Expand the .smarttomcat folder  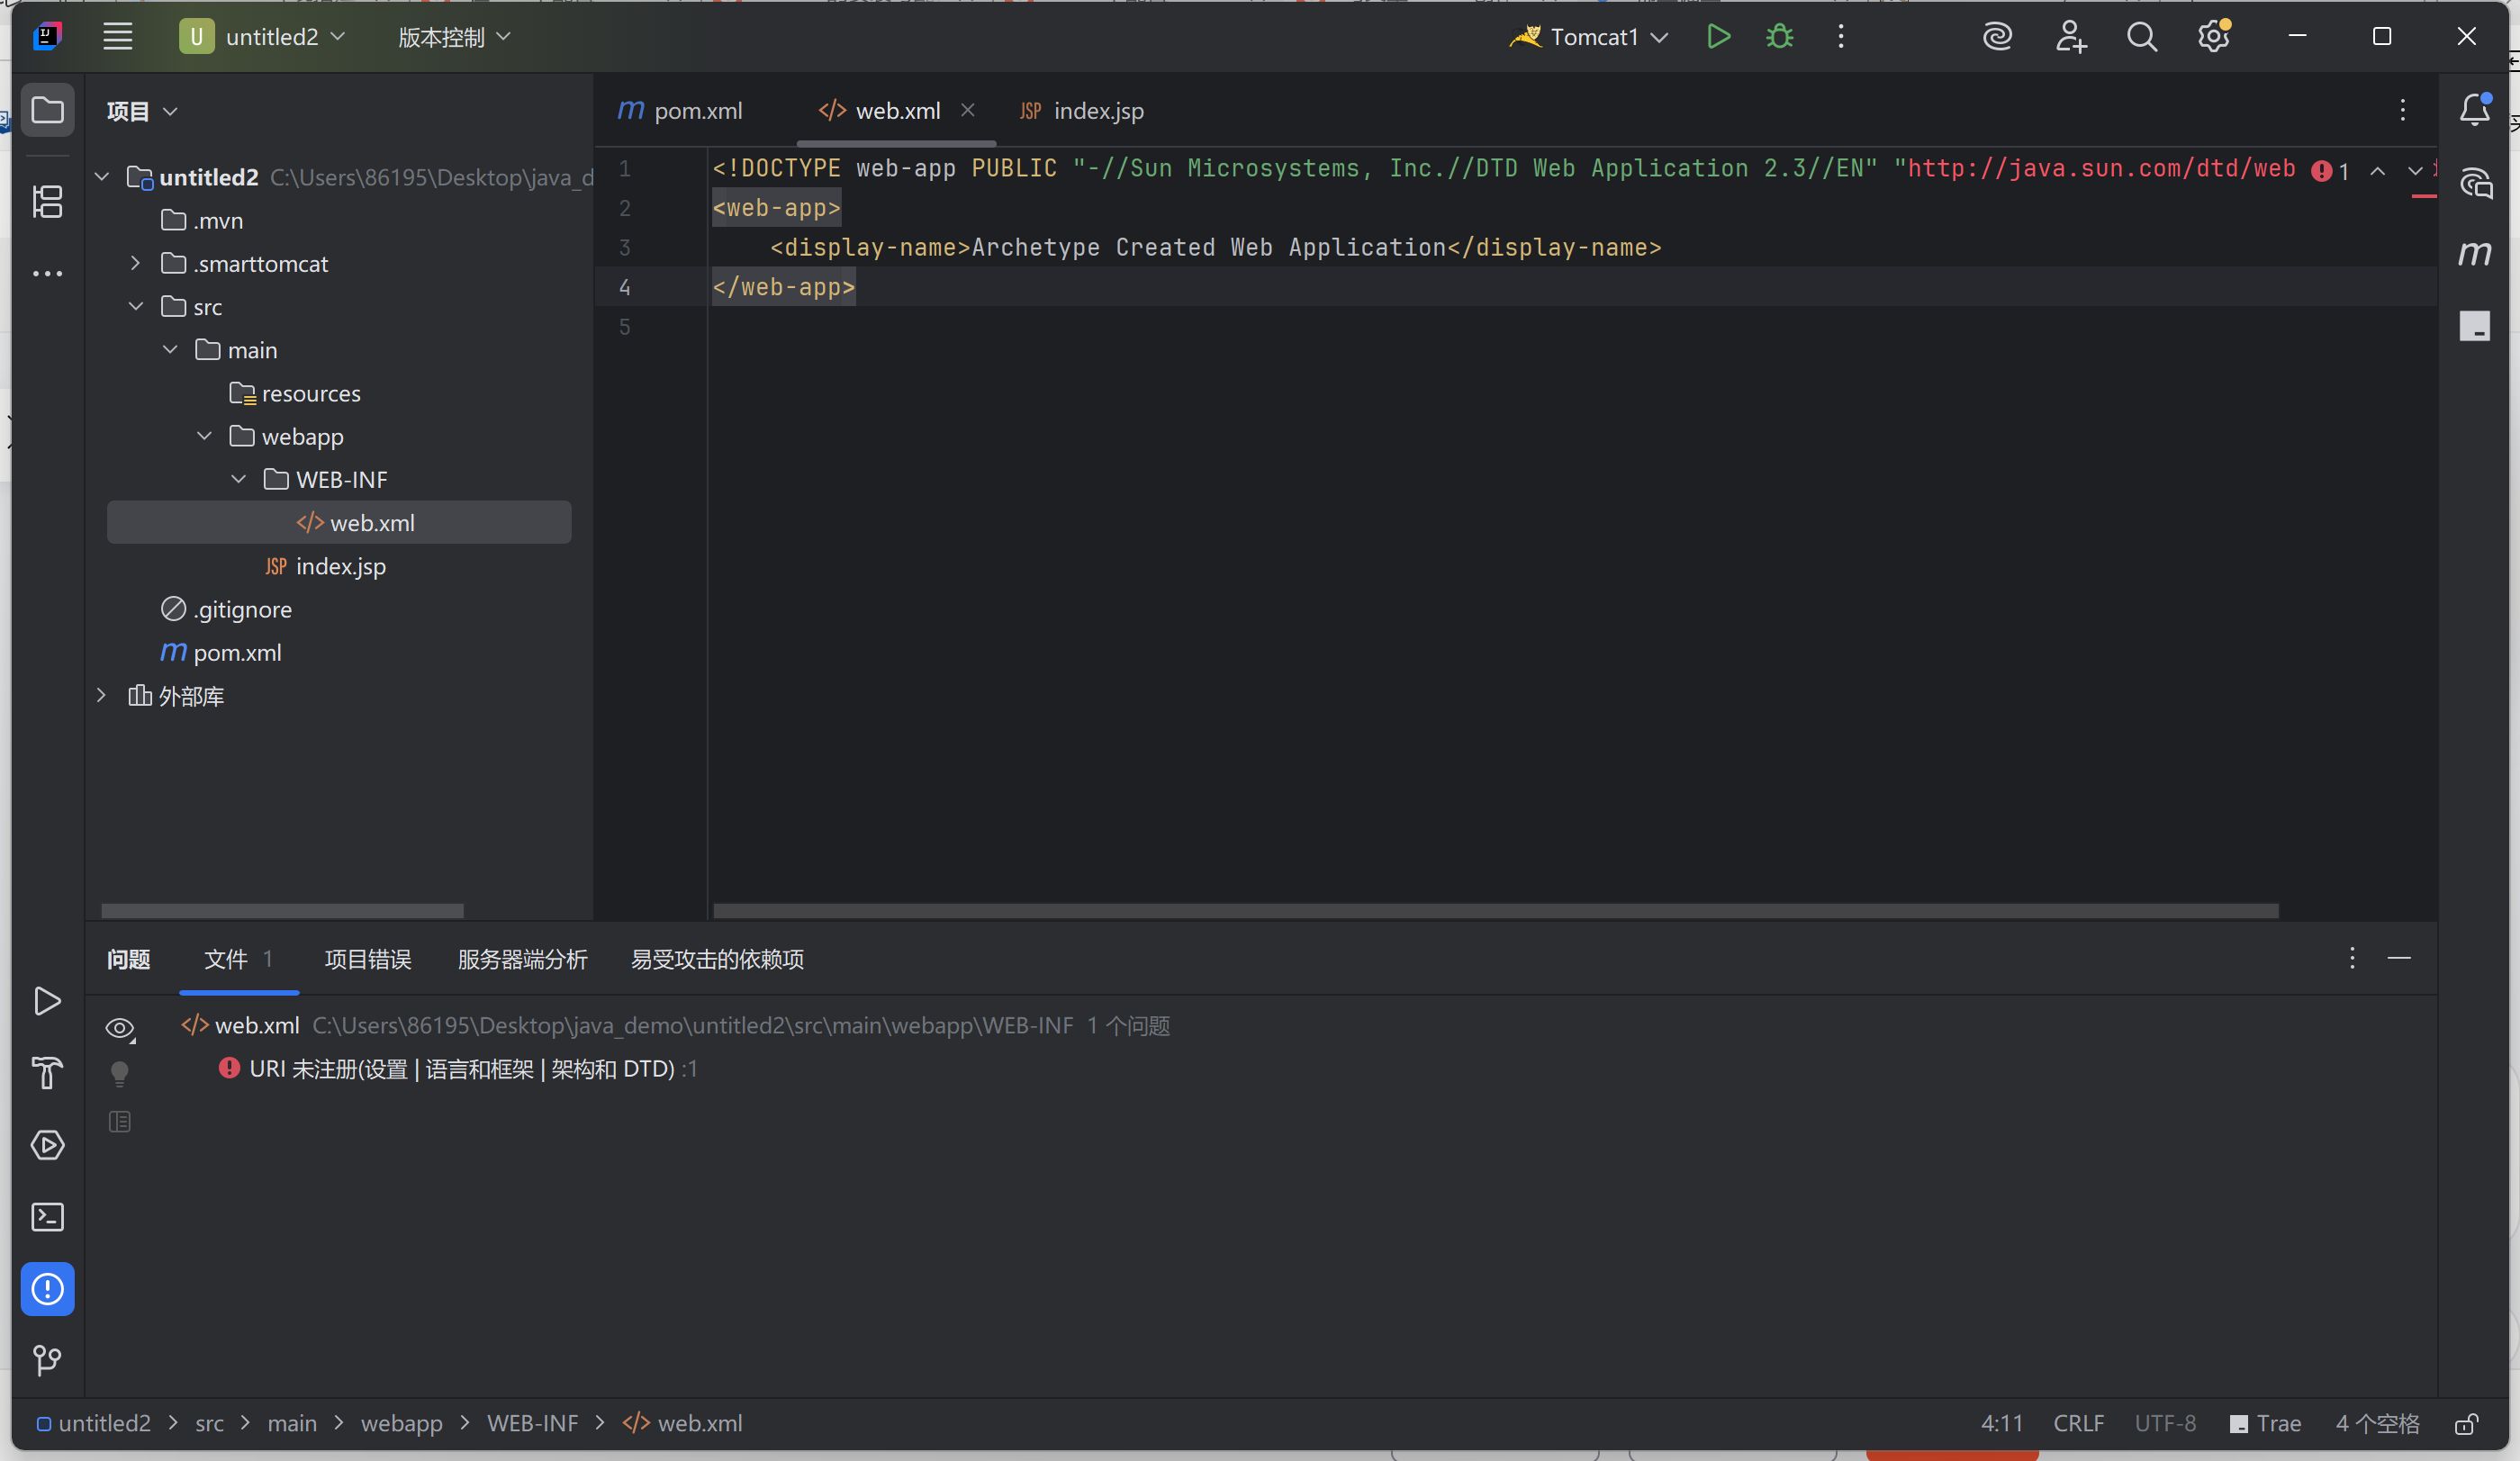tap(136, 263)
